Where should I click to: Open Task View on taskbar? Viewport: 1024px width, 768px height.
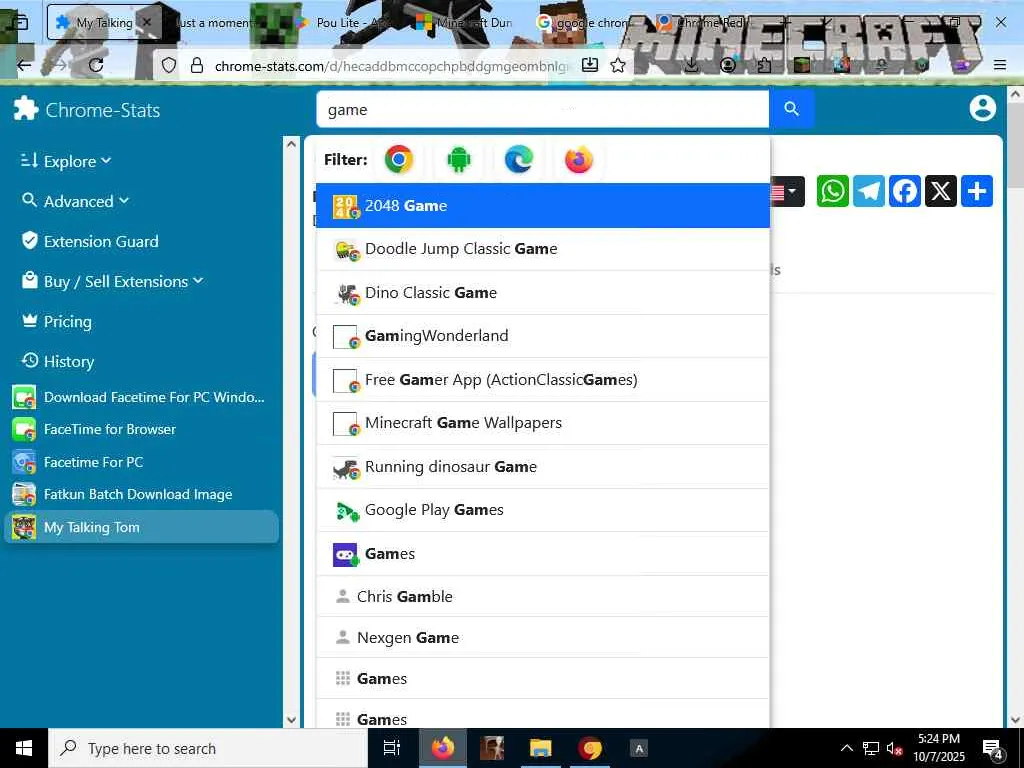392,748
